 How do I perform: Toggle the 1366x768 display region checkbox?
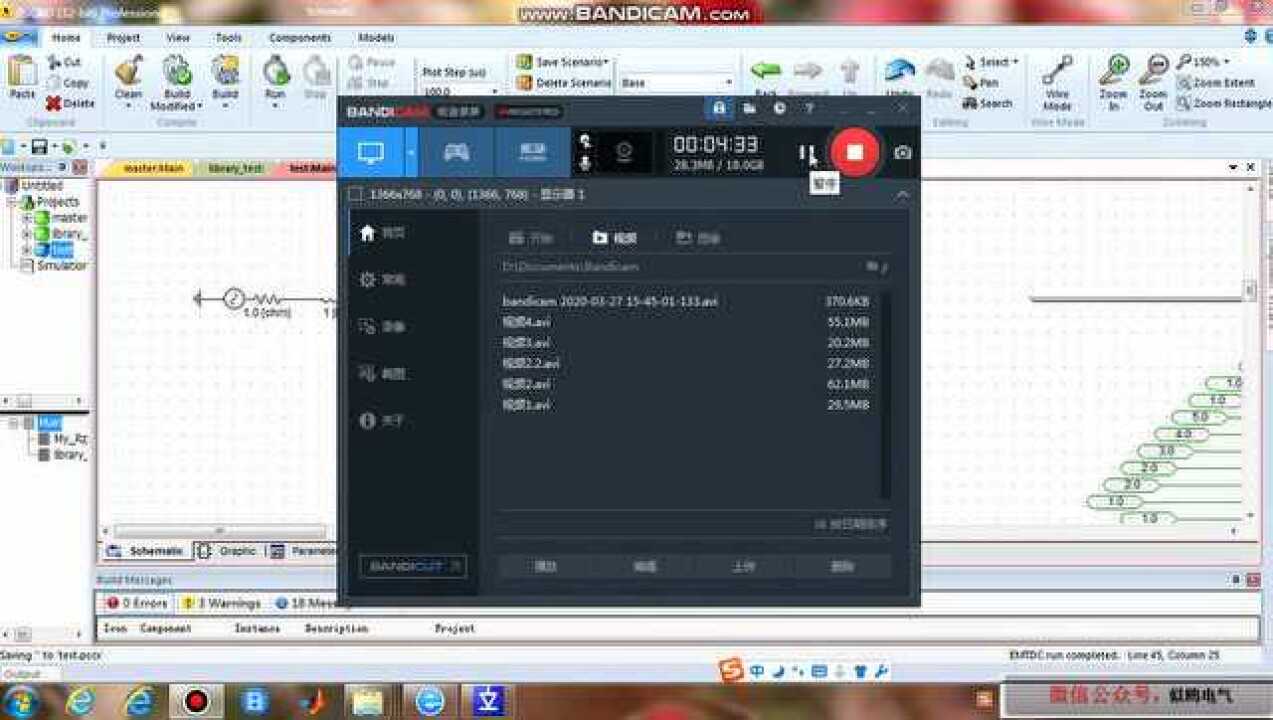pos(355,194)
